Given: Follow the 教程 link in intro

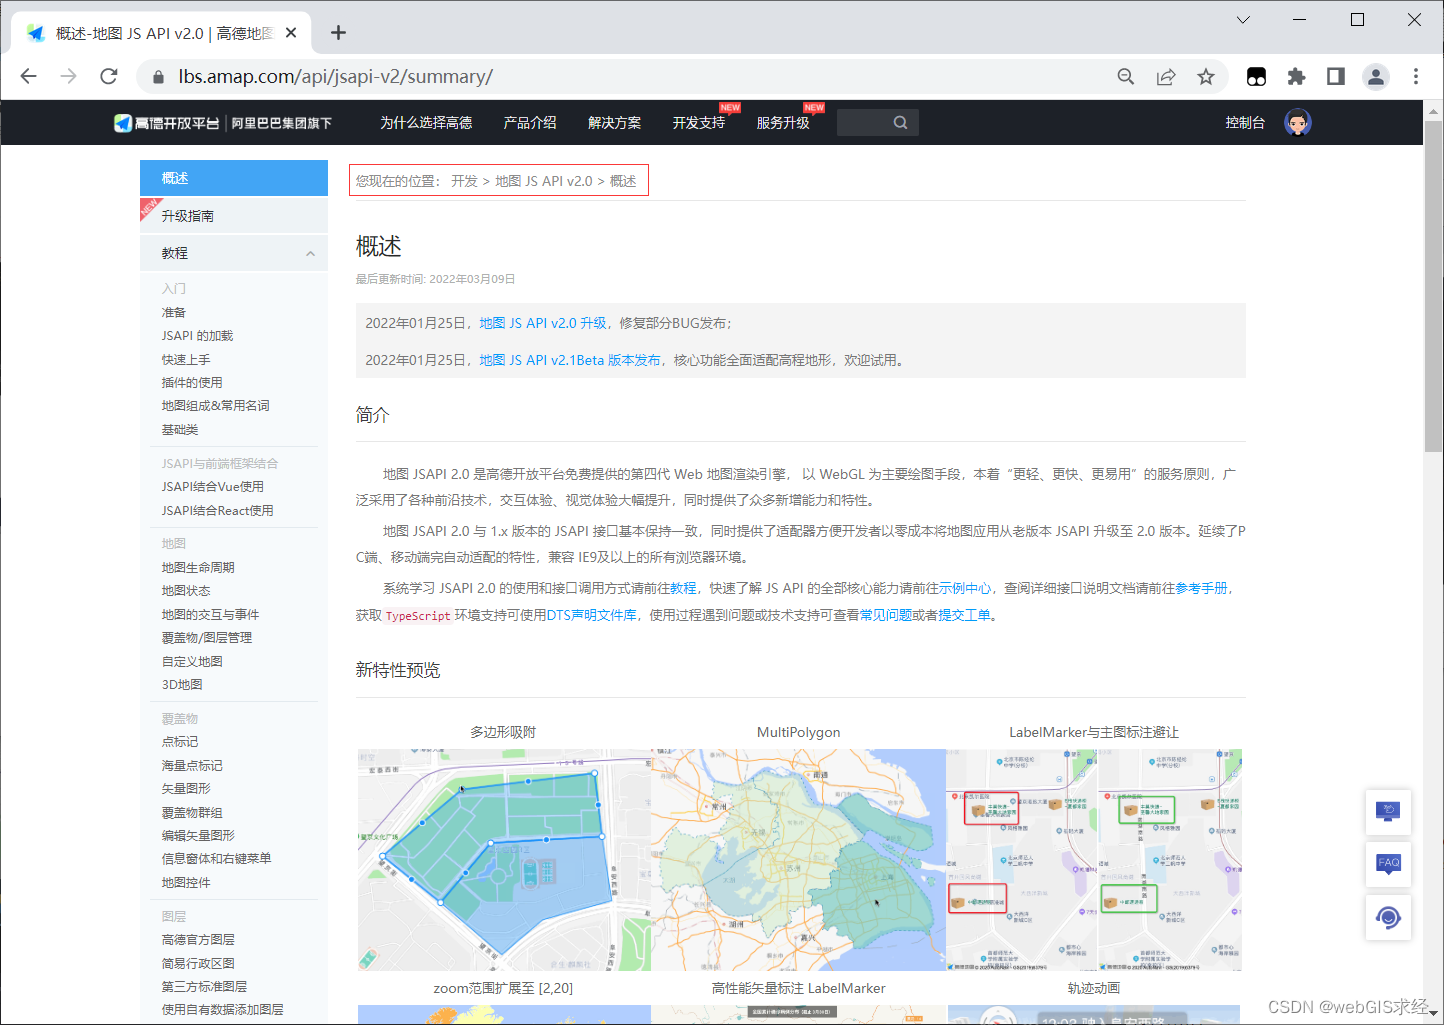Looking at the screenshot, I should 683,588.
